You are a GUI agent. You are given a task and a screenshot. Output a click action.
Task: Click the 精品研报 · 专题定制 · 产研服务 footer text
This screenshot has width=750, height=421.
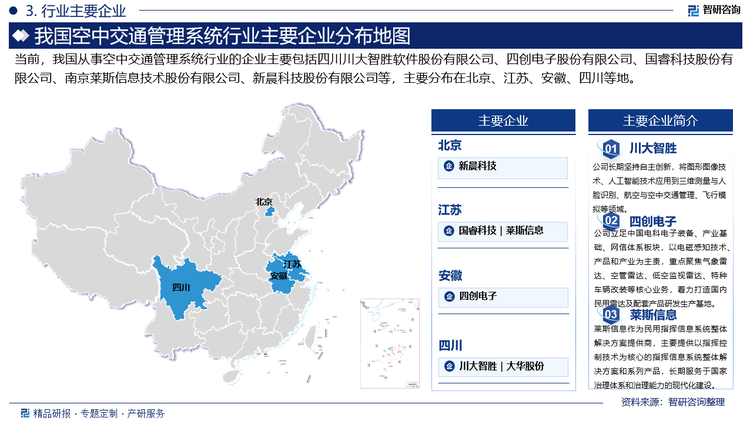tap(99, 413)
